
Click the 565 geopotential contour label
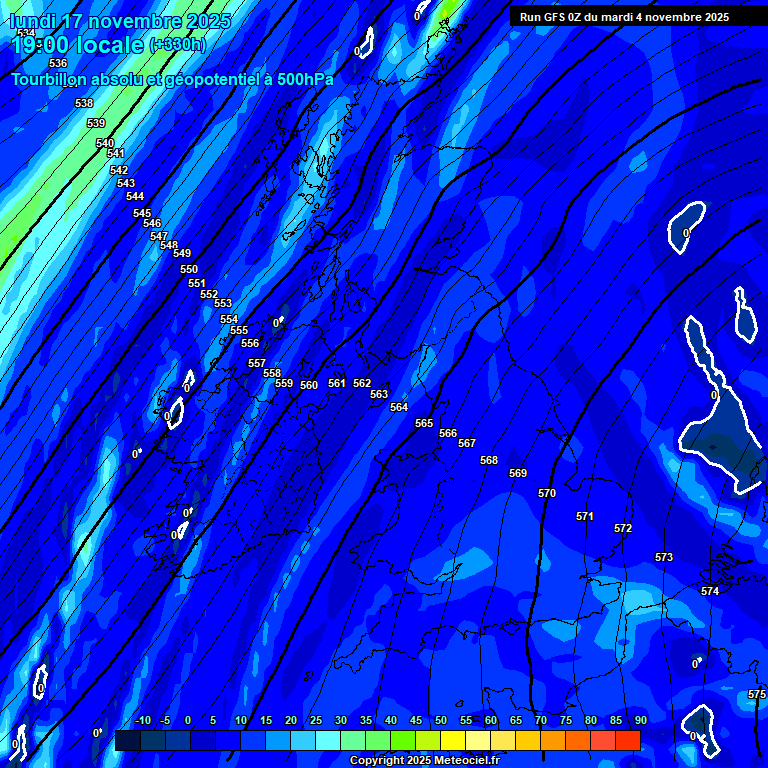[424, 424]
